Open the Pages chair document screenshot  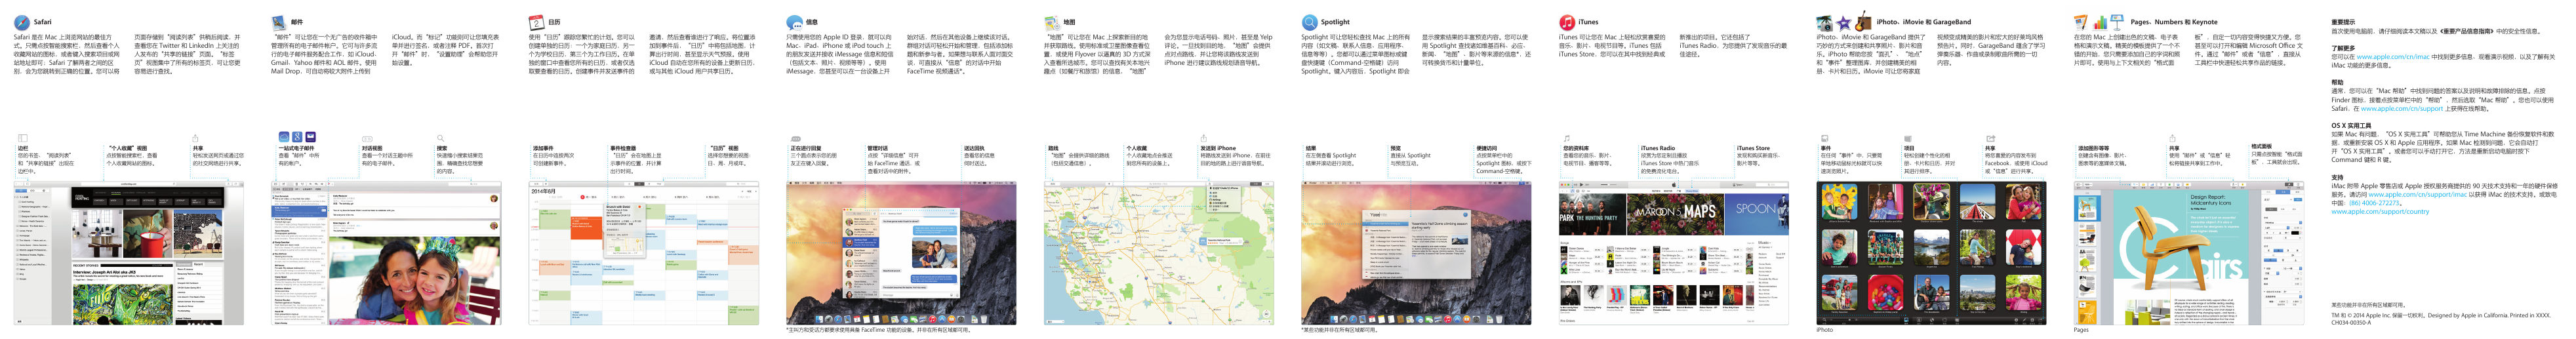(2189, 253)
